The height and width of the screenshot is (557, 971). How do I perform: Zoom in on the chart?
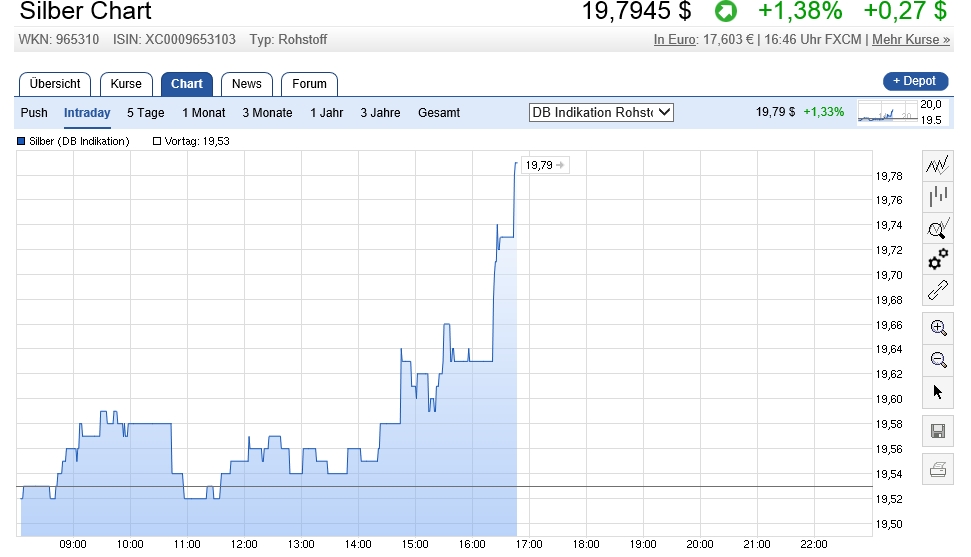tap(938, 327)
